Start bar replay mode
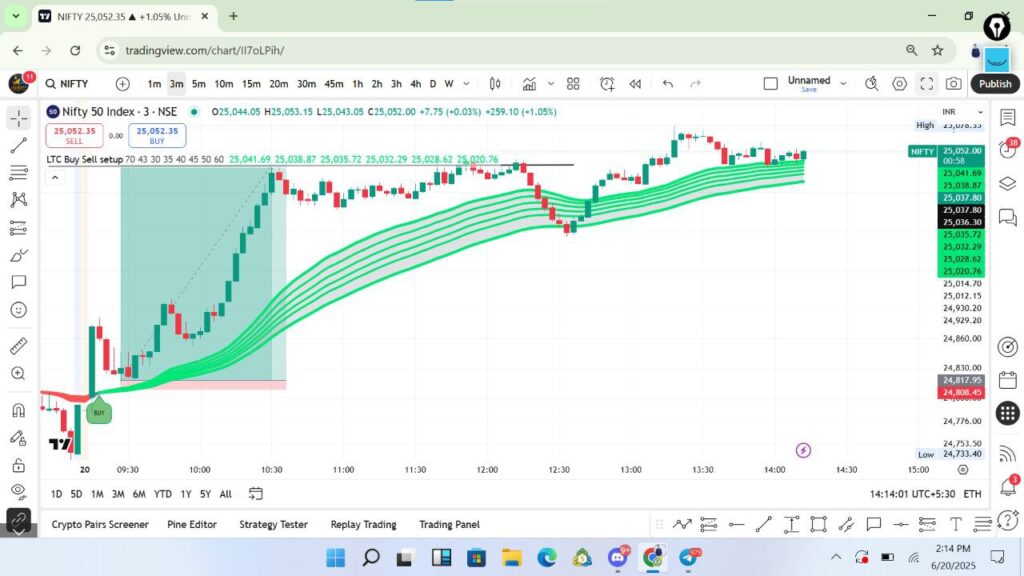The height and width of the screenshot is (576, 1024). (635, 84)
